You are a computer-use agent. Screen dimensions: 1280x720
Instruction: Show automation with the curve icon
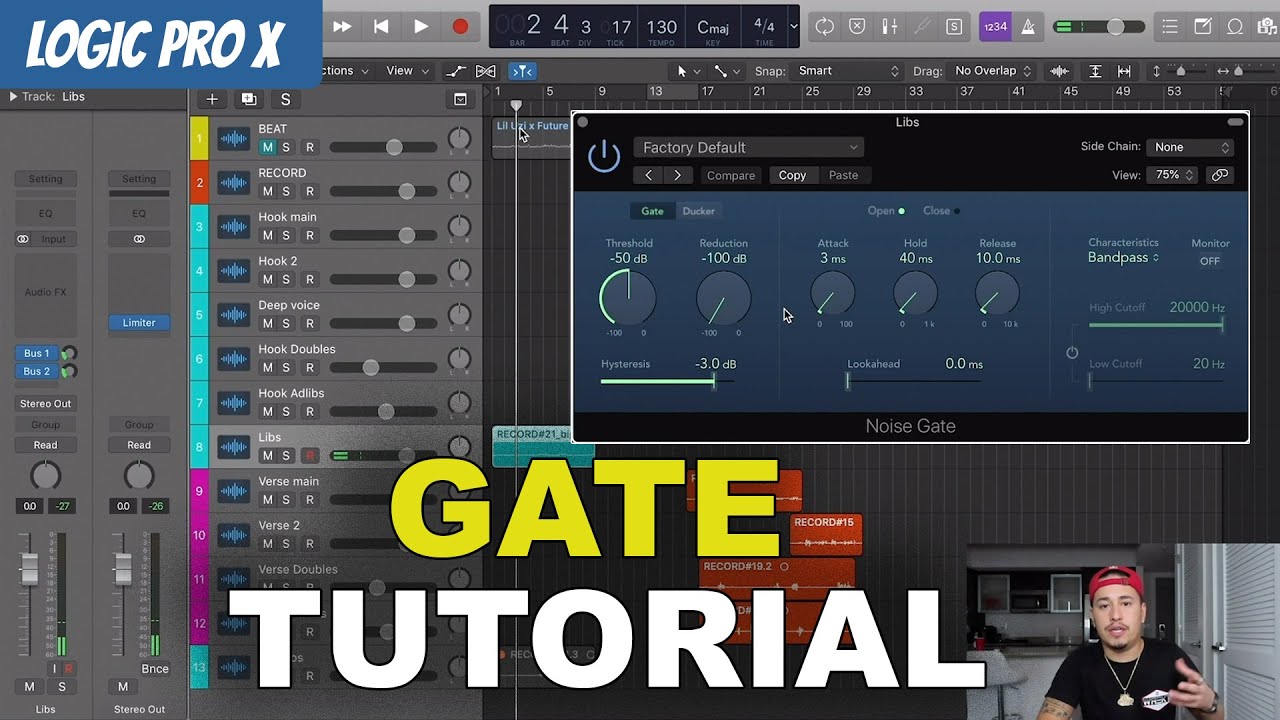coord(456,71)
